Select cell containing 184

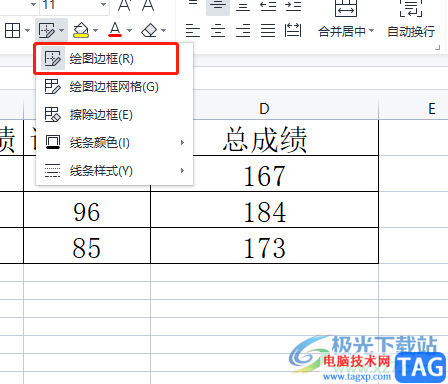click(265, 210)
